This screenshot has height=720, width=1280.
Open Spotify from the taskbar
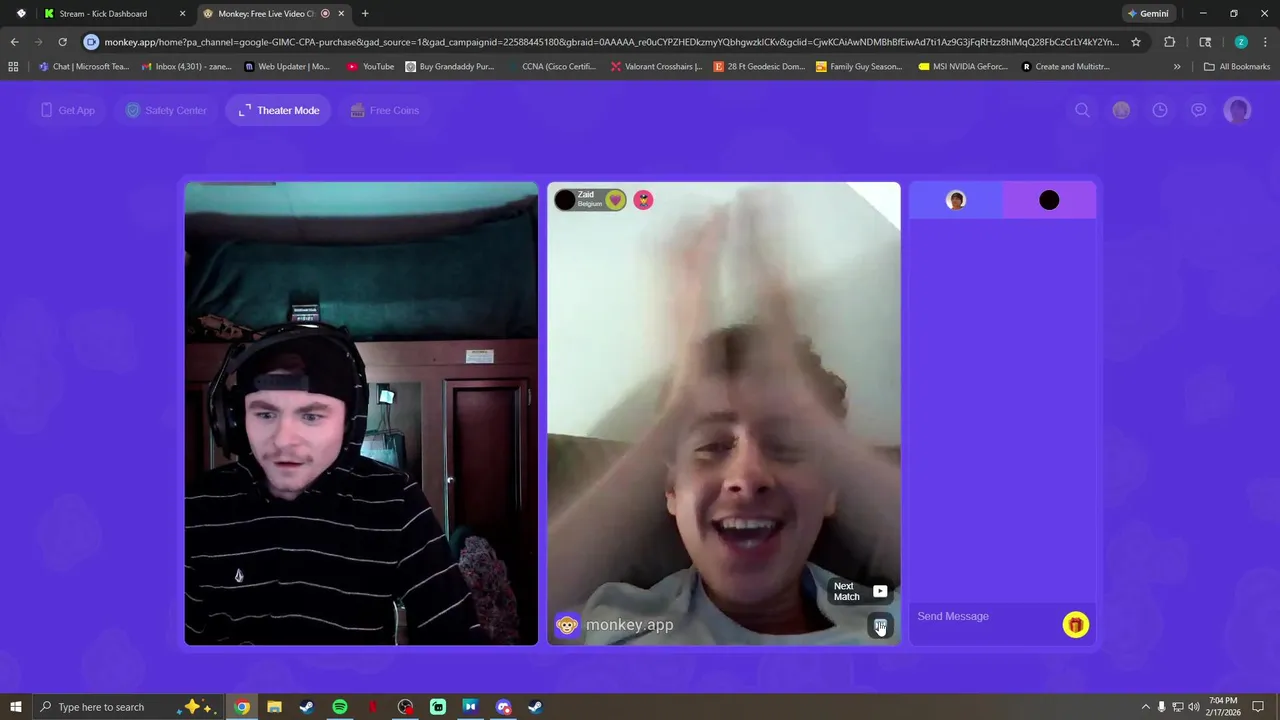pyautogui.click(x=339, y=707)
